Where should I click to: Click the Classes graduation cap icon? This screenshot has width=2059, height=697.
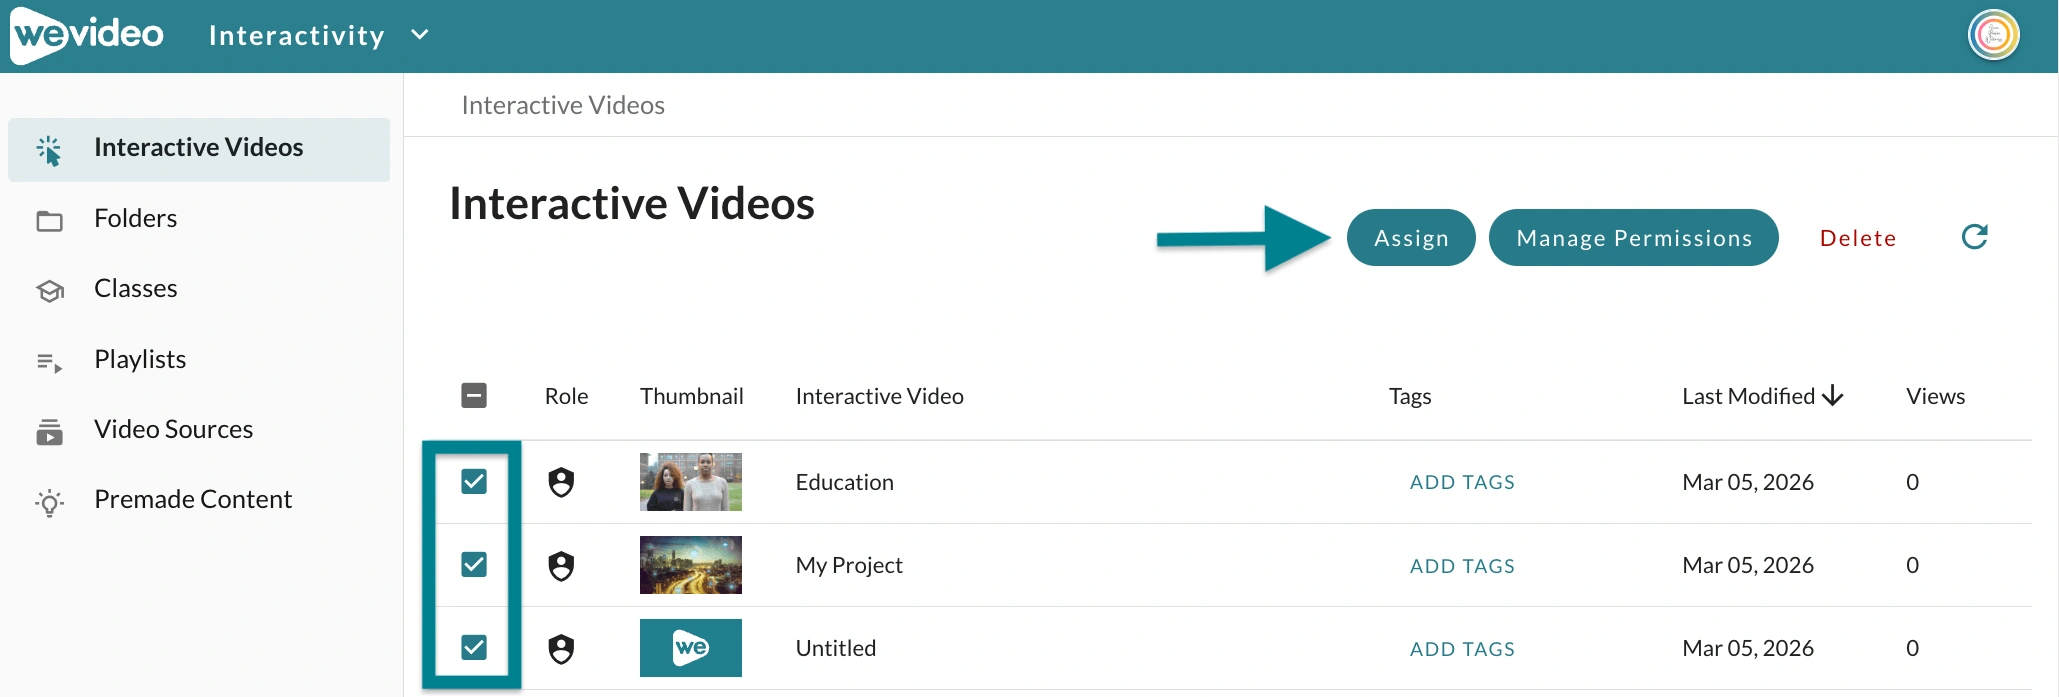coord(49,291)
